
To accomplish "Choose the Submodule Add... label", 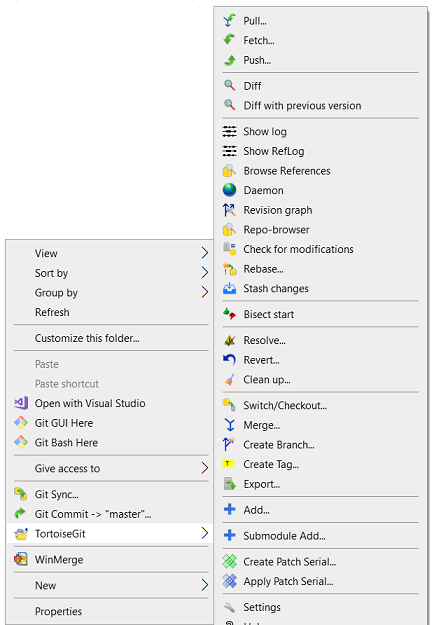I will pyautogui.click(x=284, y=536).
